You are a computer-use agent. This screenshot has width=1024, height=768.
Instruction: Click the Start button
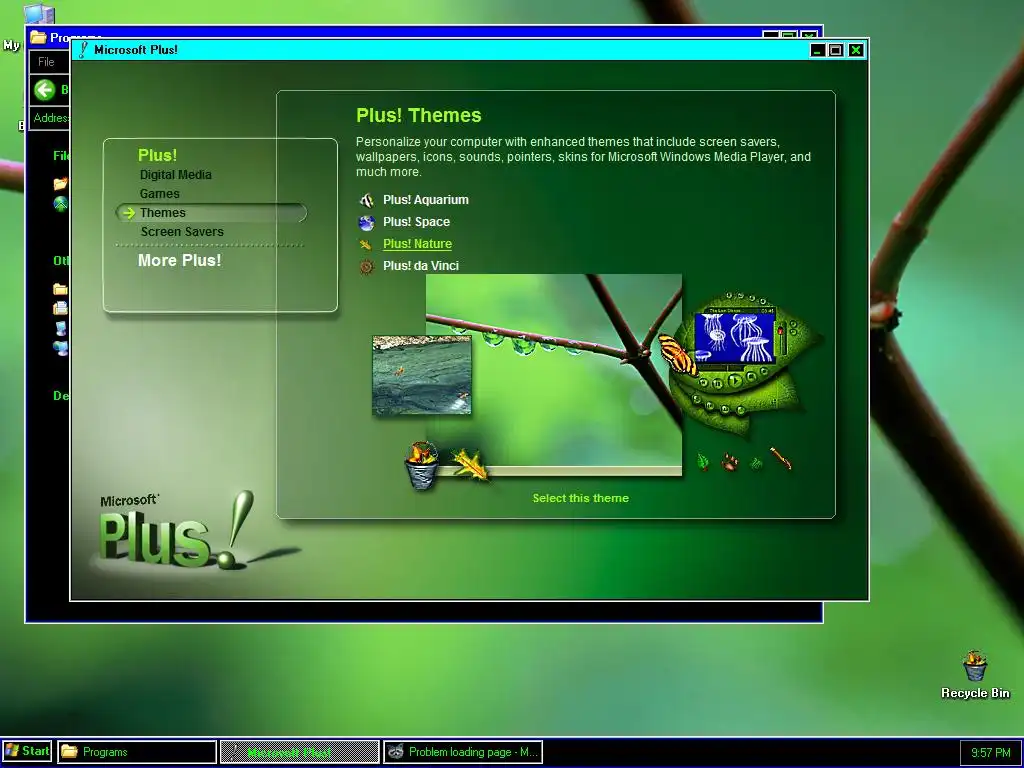coord(27,751)
